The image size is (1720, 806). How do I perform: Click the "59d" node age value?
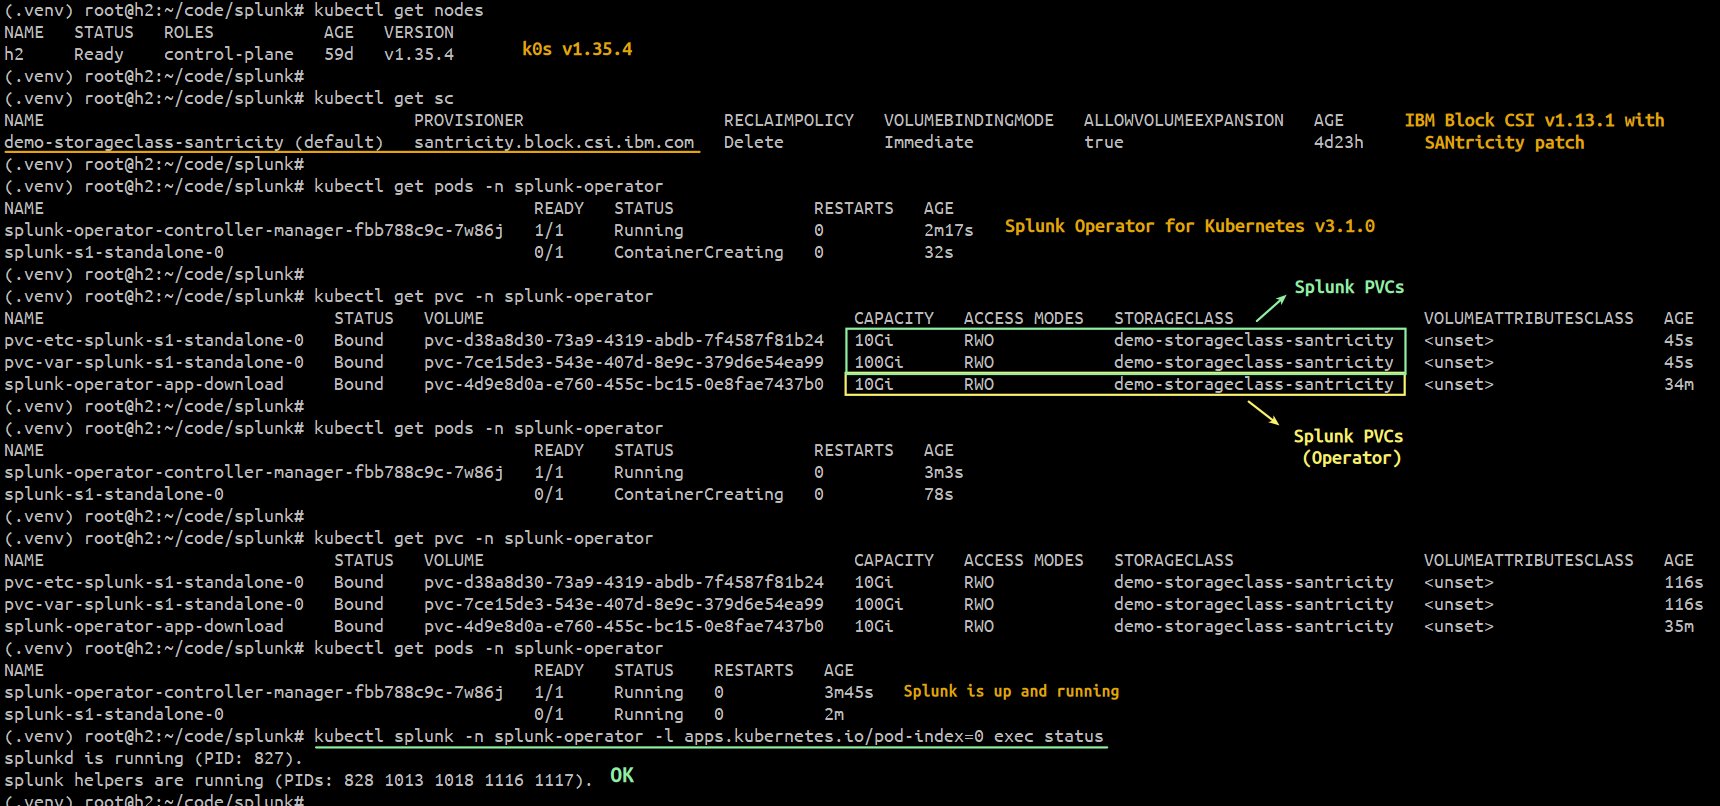(339, 54)
